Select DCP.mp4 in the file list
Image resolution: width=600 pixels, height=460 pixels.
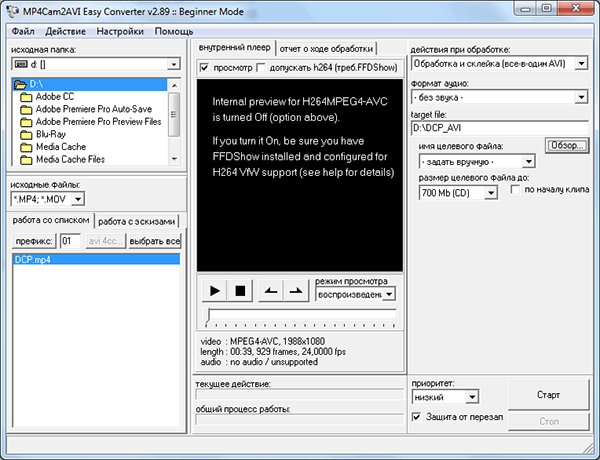[96, 260]
